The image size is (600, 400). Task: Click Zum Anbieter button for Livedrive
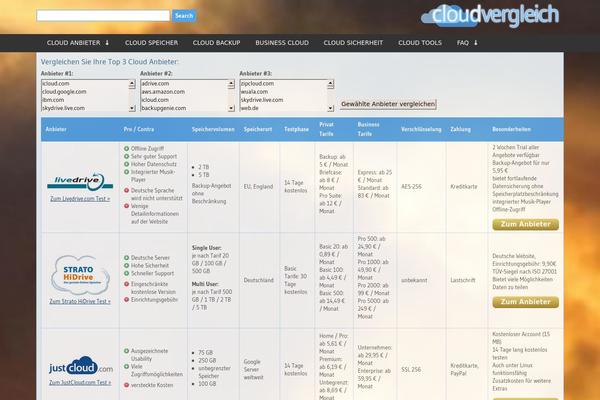point(525,224)
